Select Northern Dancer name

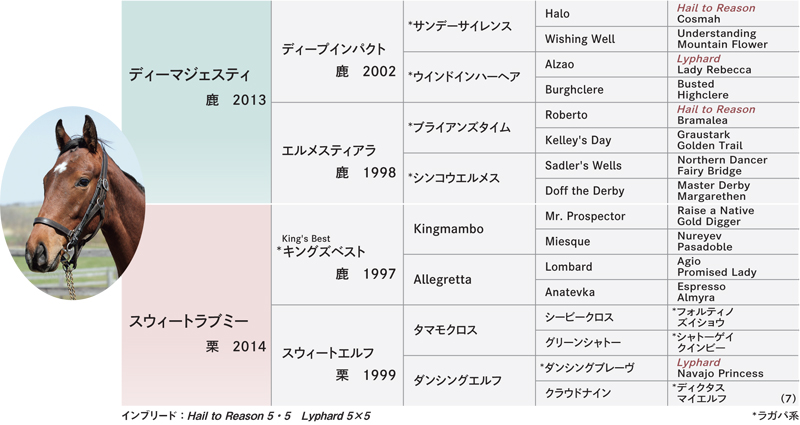[722, 160]
